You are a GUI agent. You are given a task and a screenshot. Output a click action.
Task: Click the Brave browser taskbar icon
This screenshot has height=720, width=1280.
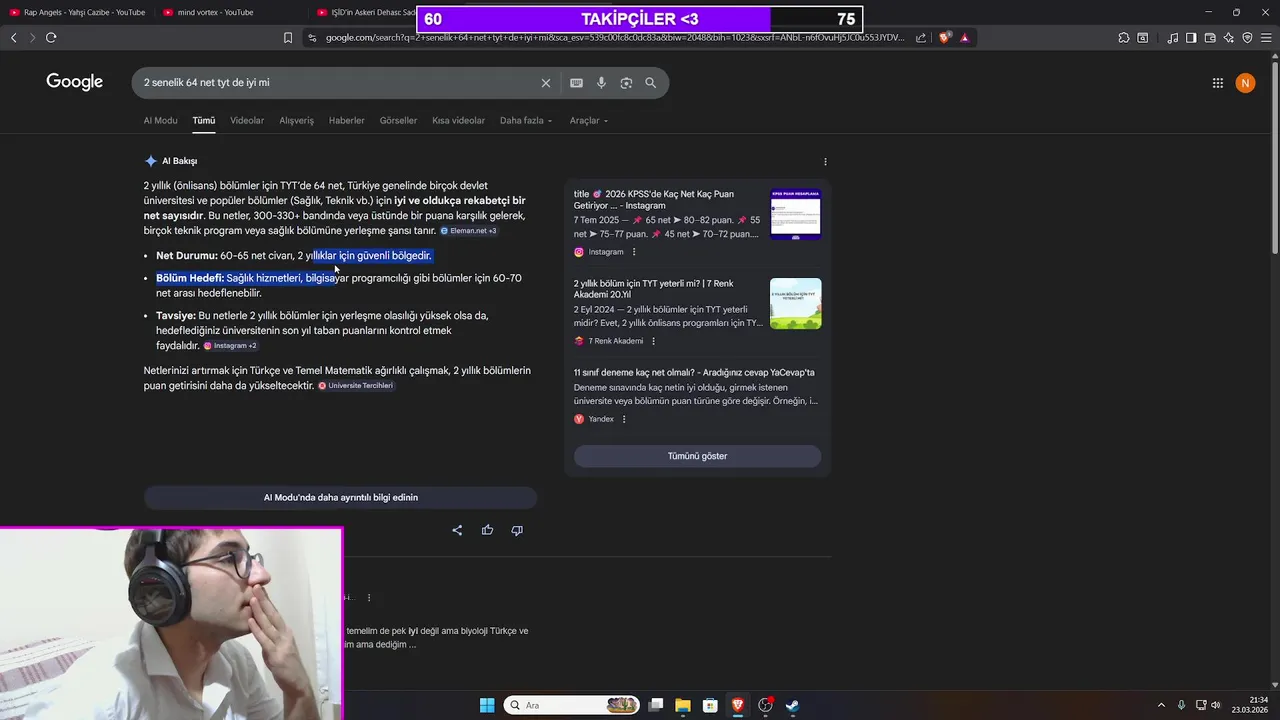click(x=738, y=705)
